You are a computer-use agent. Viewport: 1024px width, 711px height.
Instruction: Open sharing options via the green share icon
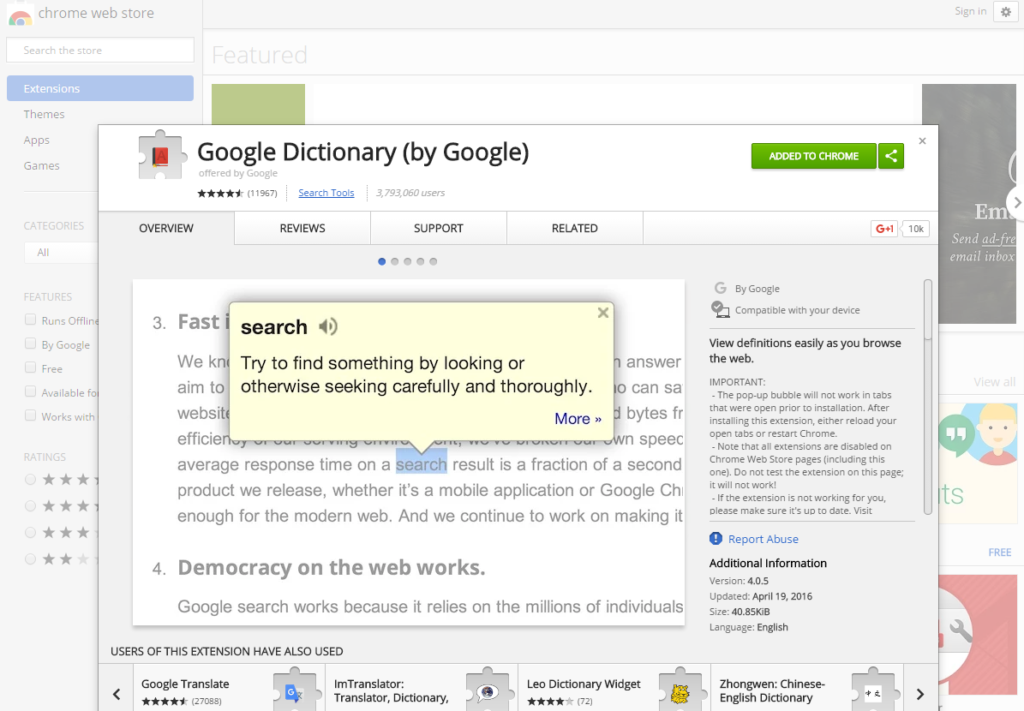pyautogui.click(x=890, y=156)
